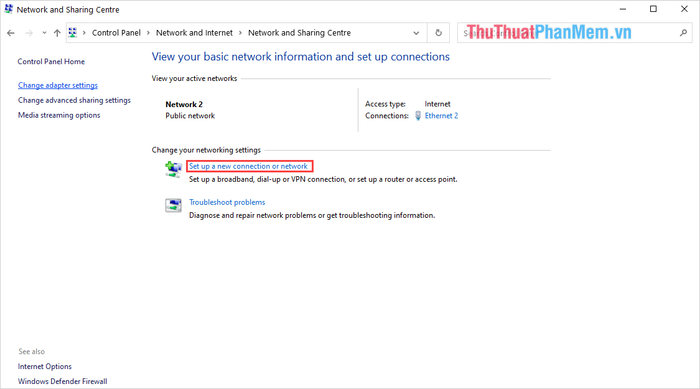The width and height of the screenshot is (700, 389).
Task: Click the Troubleshoot problems icon
Action: (173, 205)
